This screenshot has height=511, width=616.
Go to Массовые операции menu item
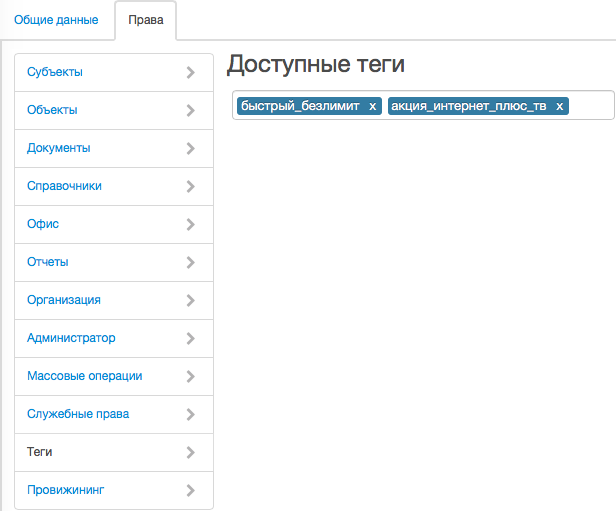[x=114, y=376]
